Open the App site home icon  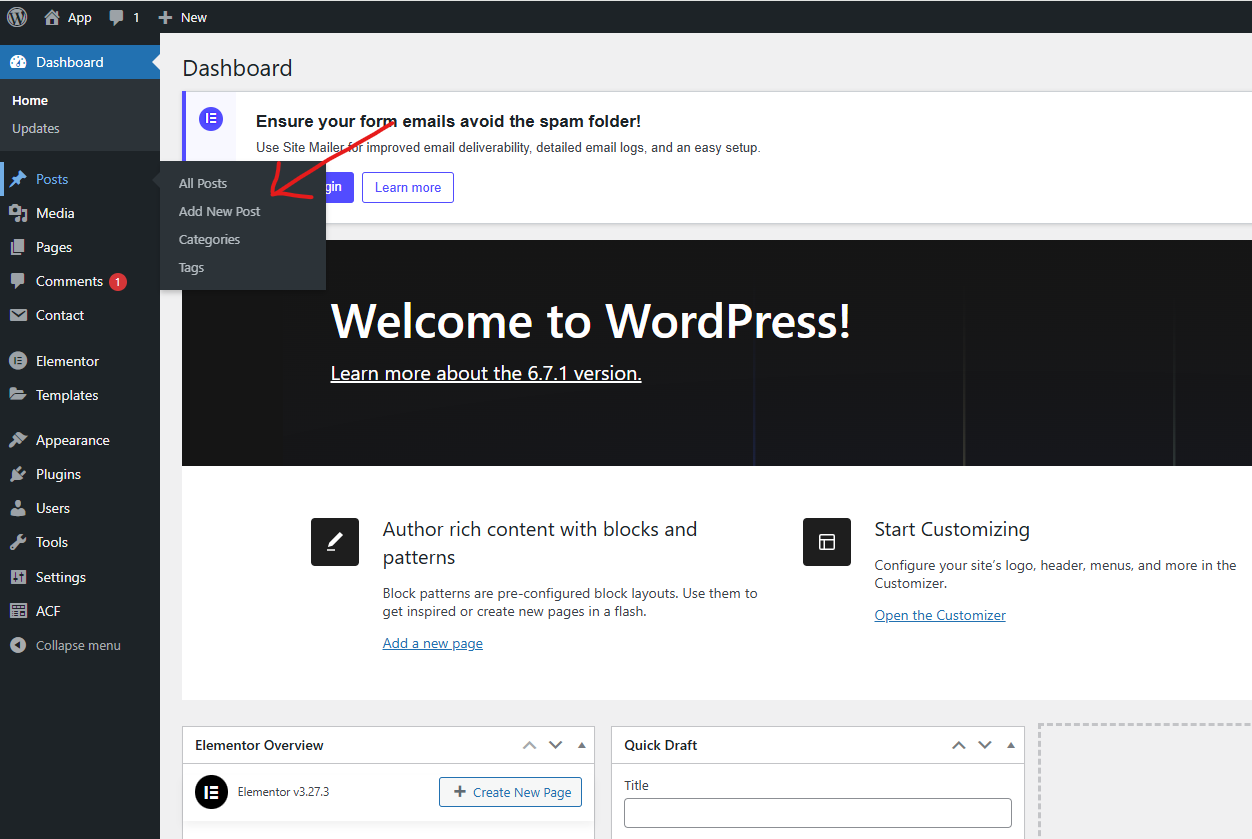tap(52, 17)
